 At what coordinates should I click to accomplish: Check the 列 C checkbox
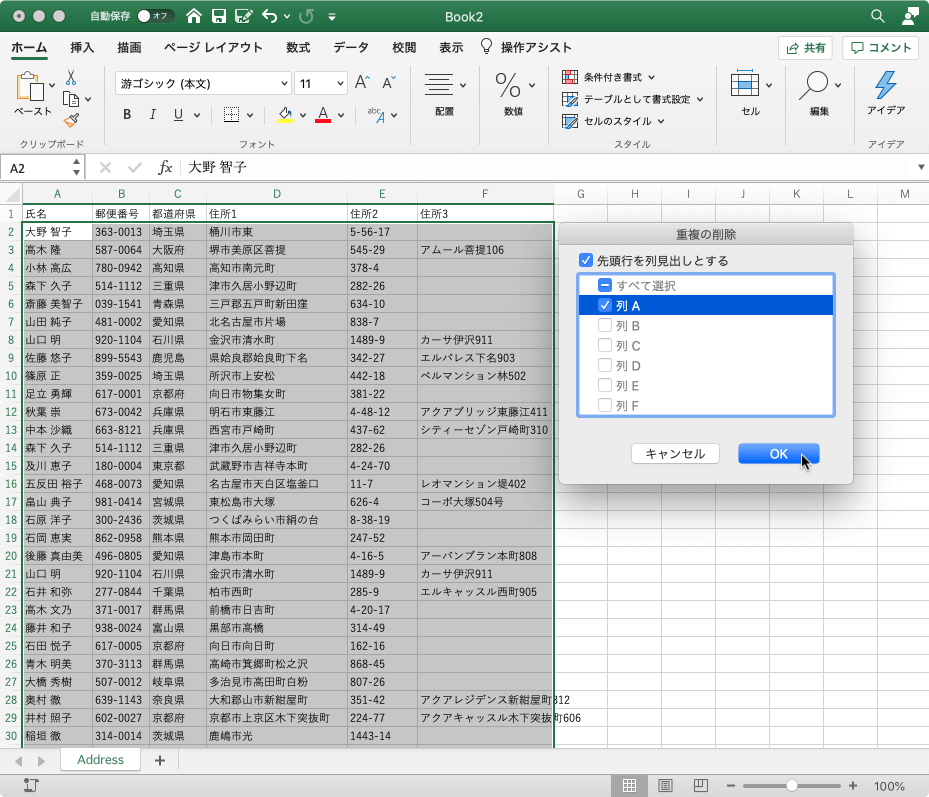point(604,345)
